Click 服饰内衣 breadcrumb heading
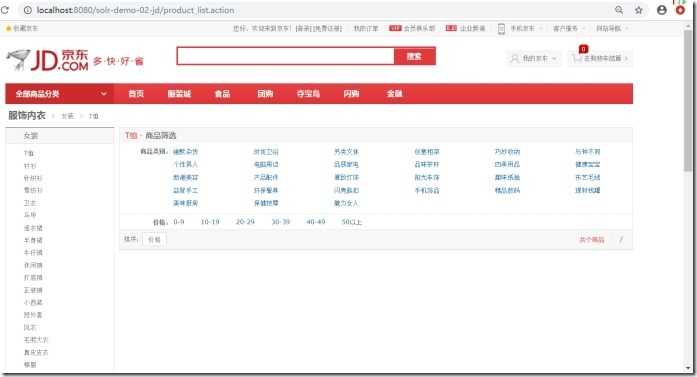 point(27,116)
